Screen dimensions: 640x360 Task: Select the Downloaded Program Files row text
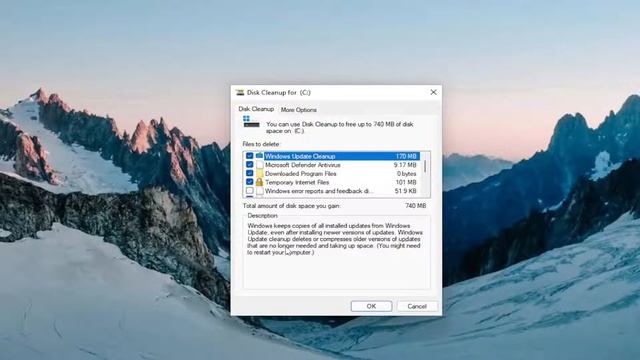(300, 173)
